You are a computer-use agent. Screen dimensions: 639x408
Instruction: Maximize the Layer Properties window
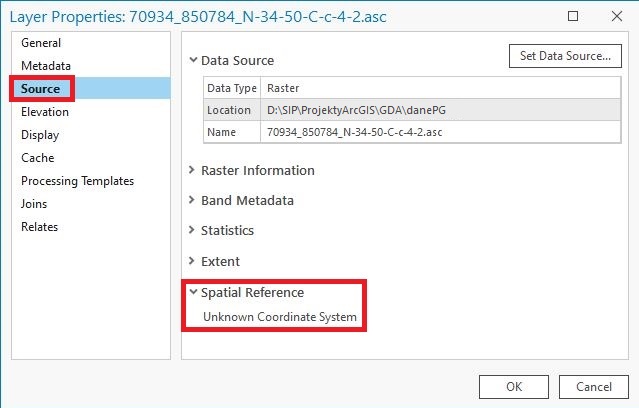573,16
